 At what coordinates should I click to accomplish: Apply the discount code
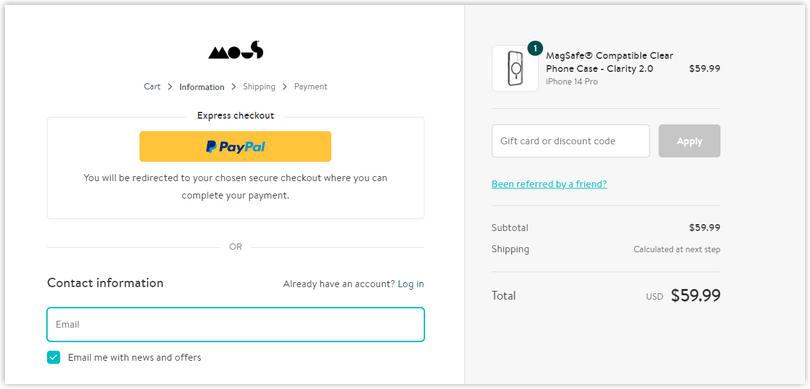[689, 141]
